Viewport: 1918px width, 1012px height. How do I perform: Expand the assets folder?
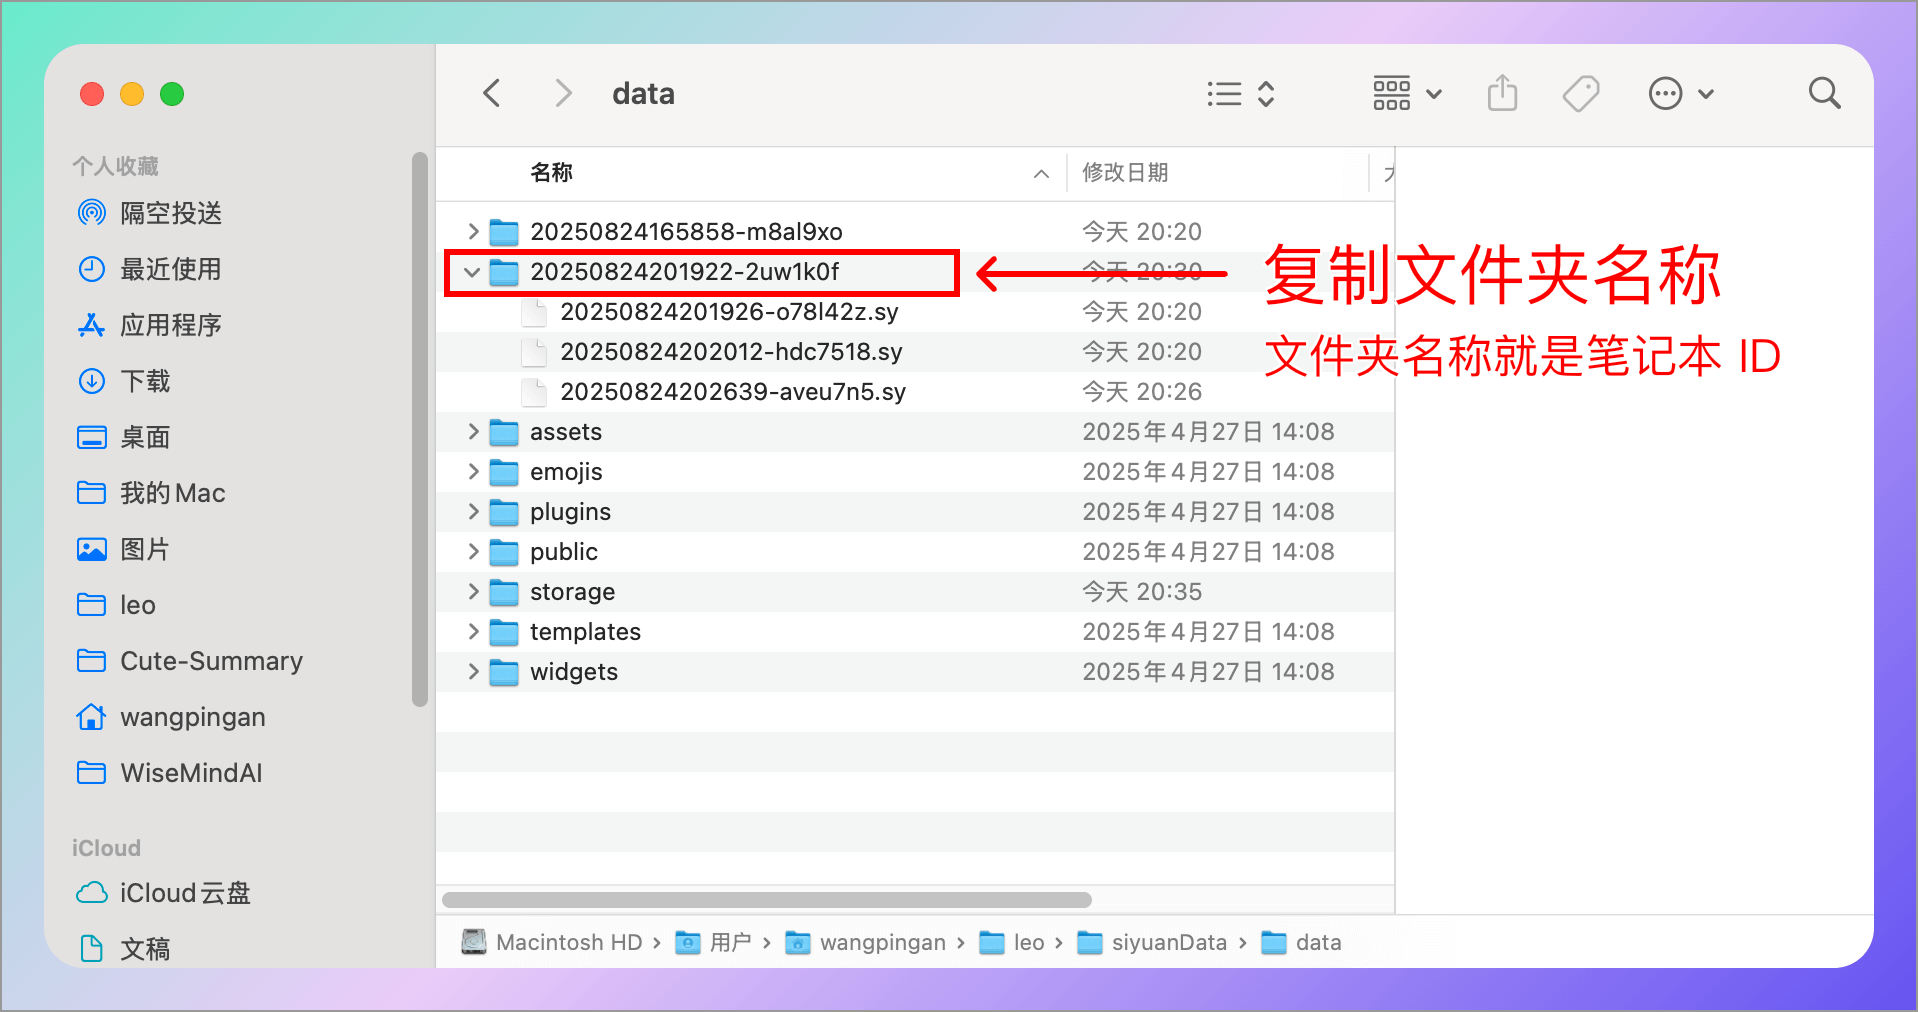tap(472, 431)
